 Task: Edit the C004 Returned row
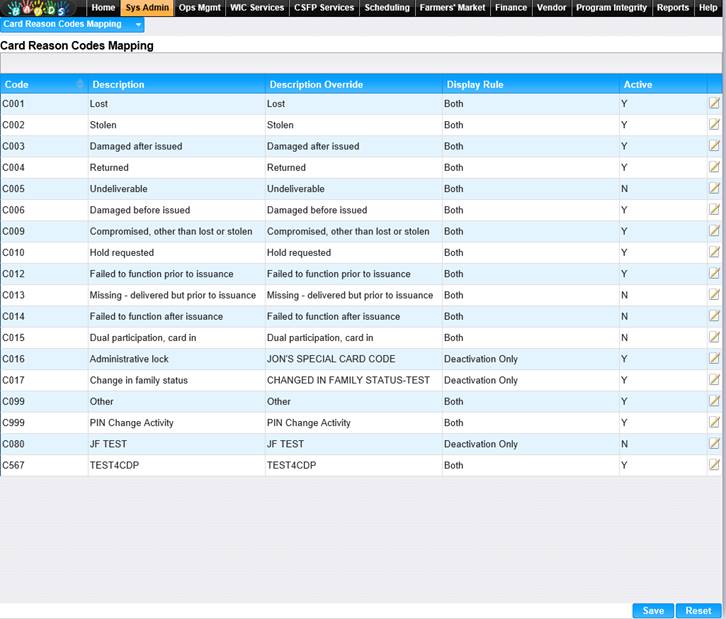coord(714,167)
